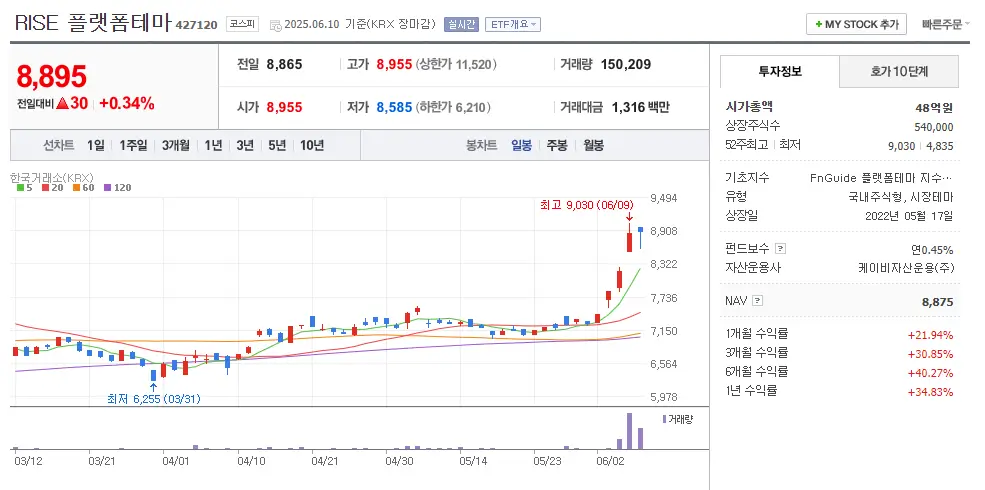Expand the ETF개요 dropdown

point(513,24)
